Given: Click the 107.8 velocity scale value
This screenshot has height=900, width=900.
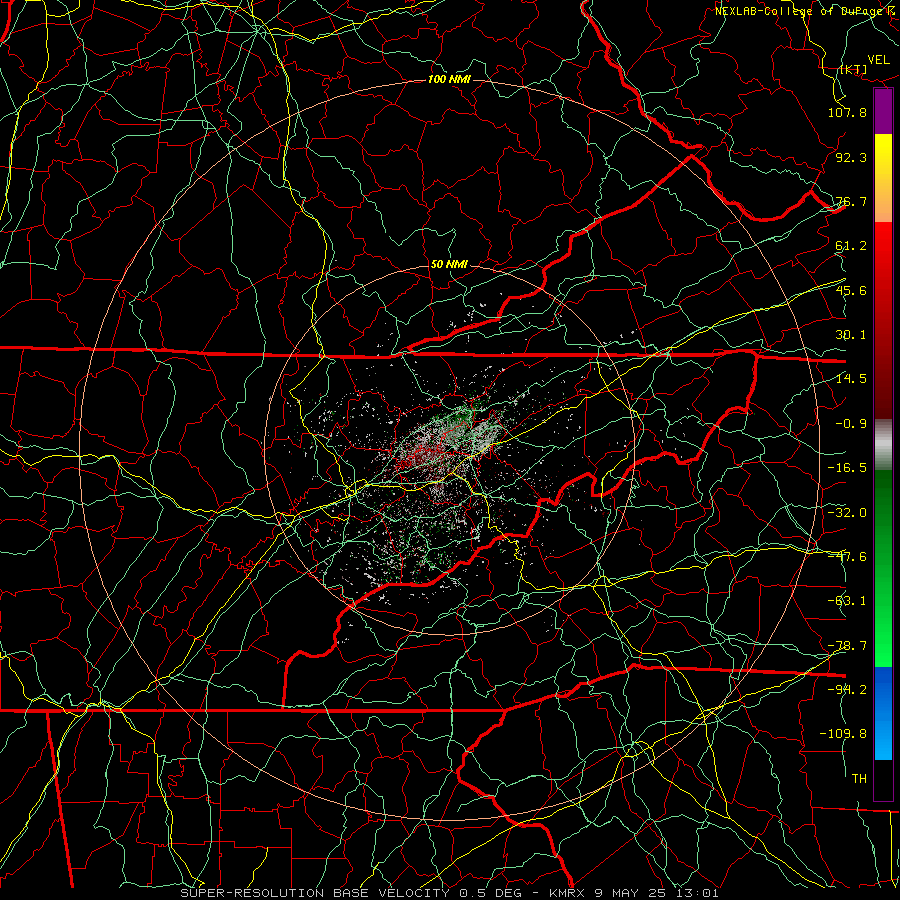Looking at the screenshot, I should (847, 112).
